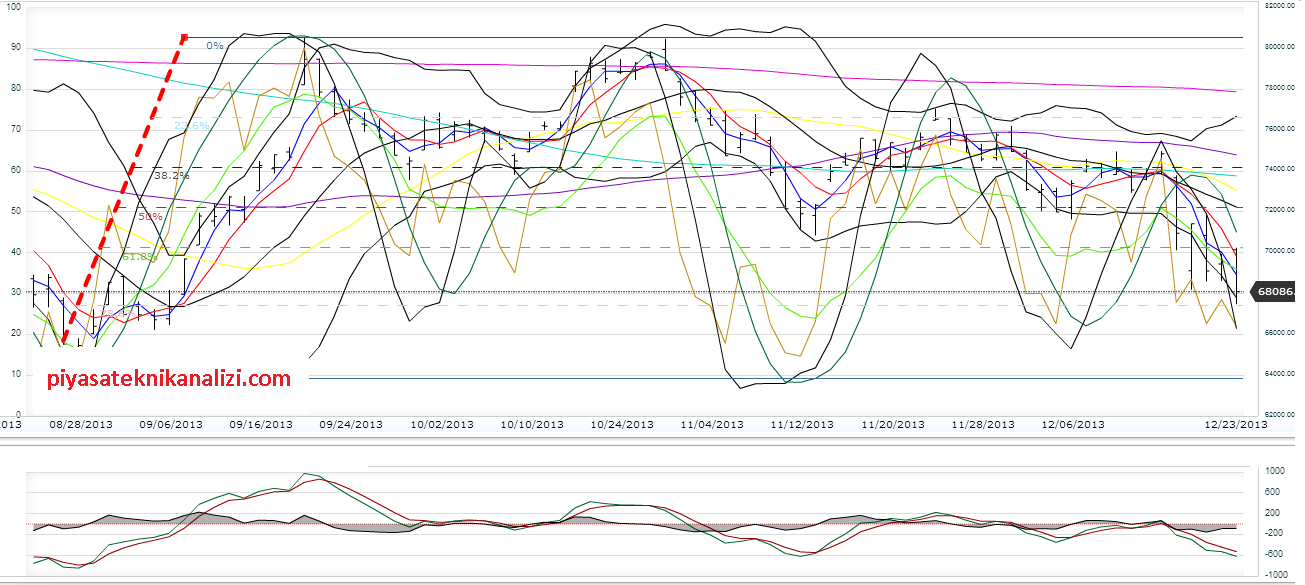This screenshot has height=585, width=1305.
Task: Select the red dashed trend line
Action: pos(125,190)
